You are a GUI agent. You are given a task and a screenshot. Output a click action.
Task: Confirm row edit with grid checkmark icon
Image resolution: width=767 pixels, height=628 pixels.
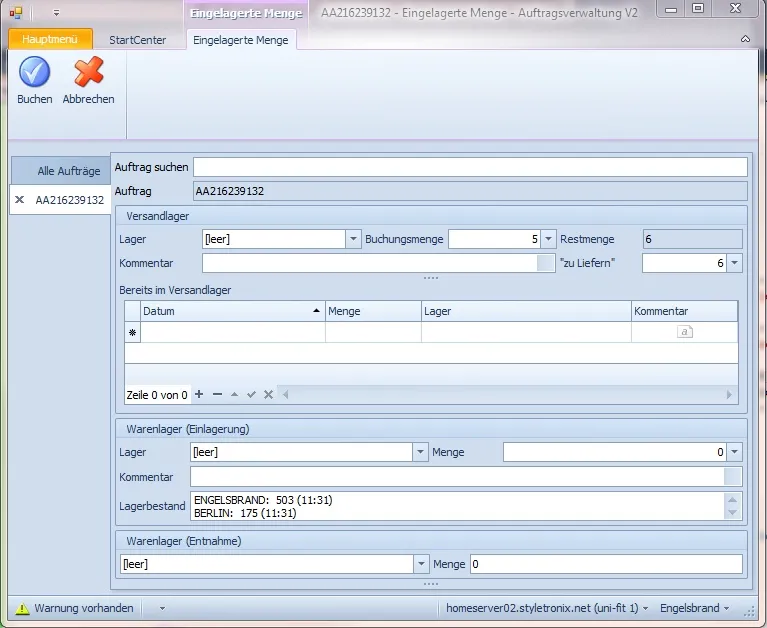tap(251, 394)
